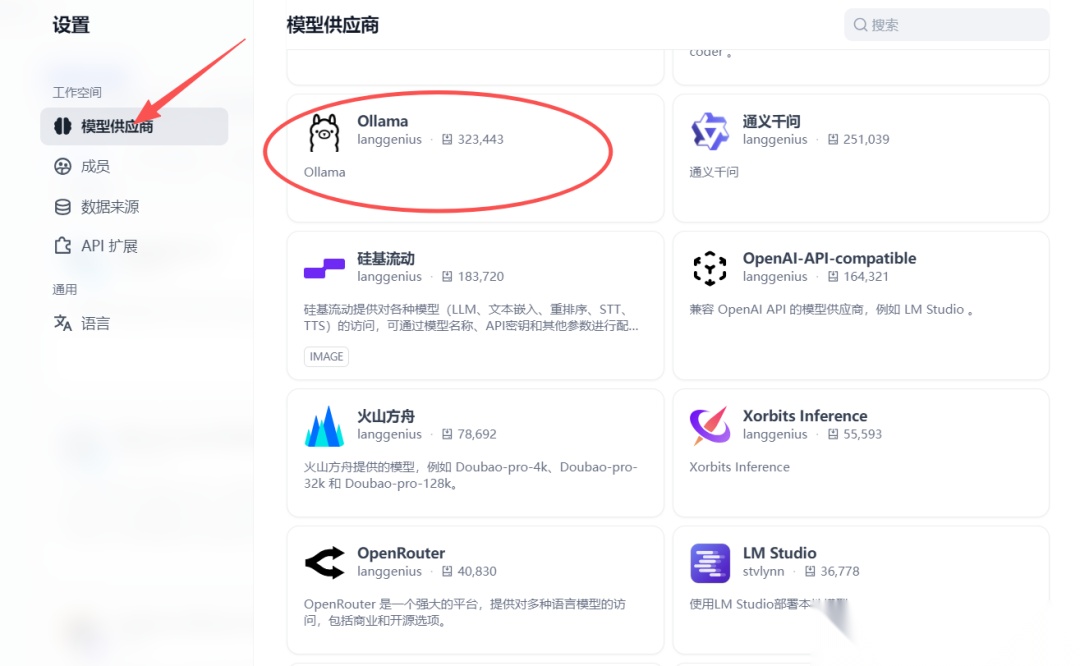Open the Xorbits Inference provider title
This screenshot has height=666, width=1080.
(x=804, y=416)
